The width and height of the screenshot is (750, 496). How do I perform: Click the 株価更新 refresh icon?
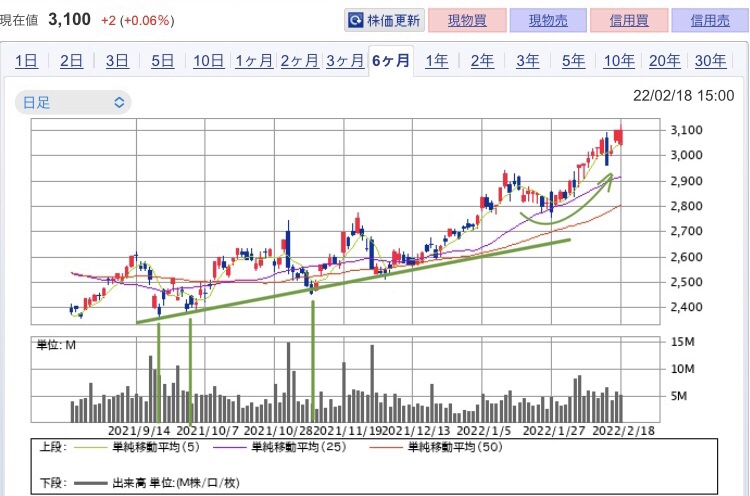point(355,21)
